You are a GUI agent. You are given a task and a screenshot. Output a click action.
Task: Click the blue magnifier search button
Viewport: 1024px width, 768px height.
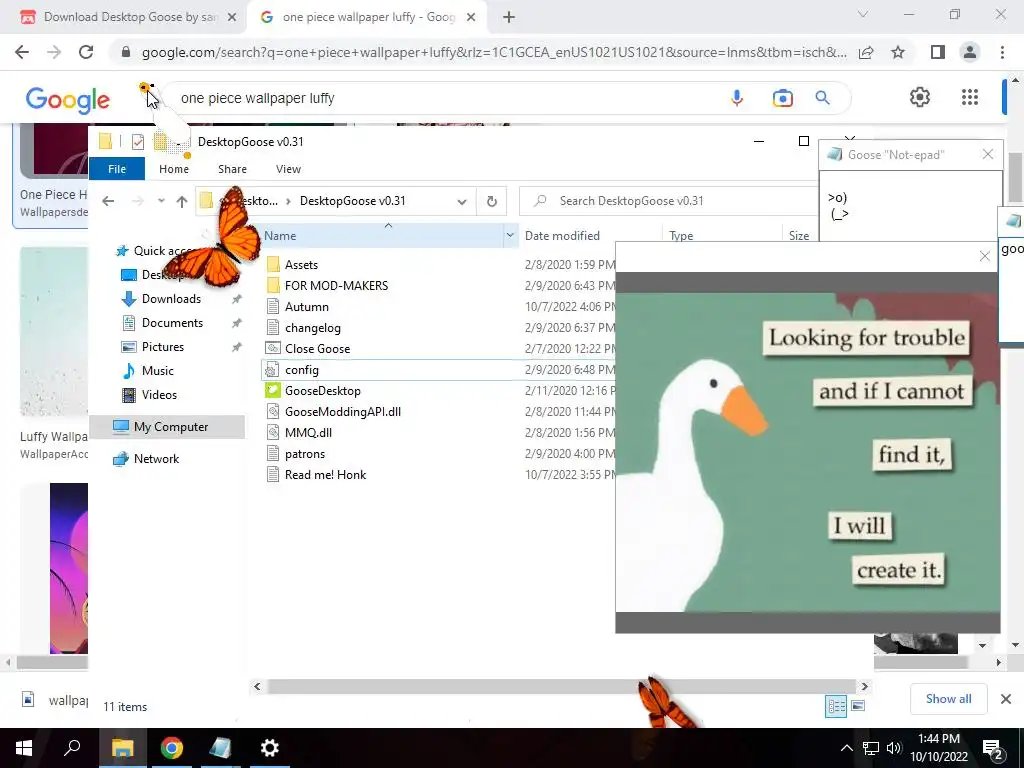click(822, 98)
